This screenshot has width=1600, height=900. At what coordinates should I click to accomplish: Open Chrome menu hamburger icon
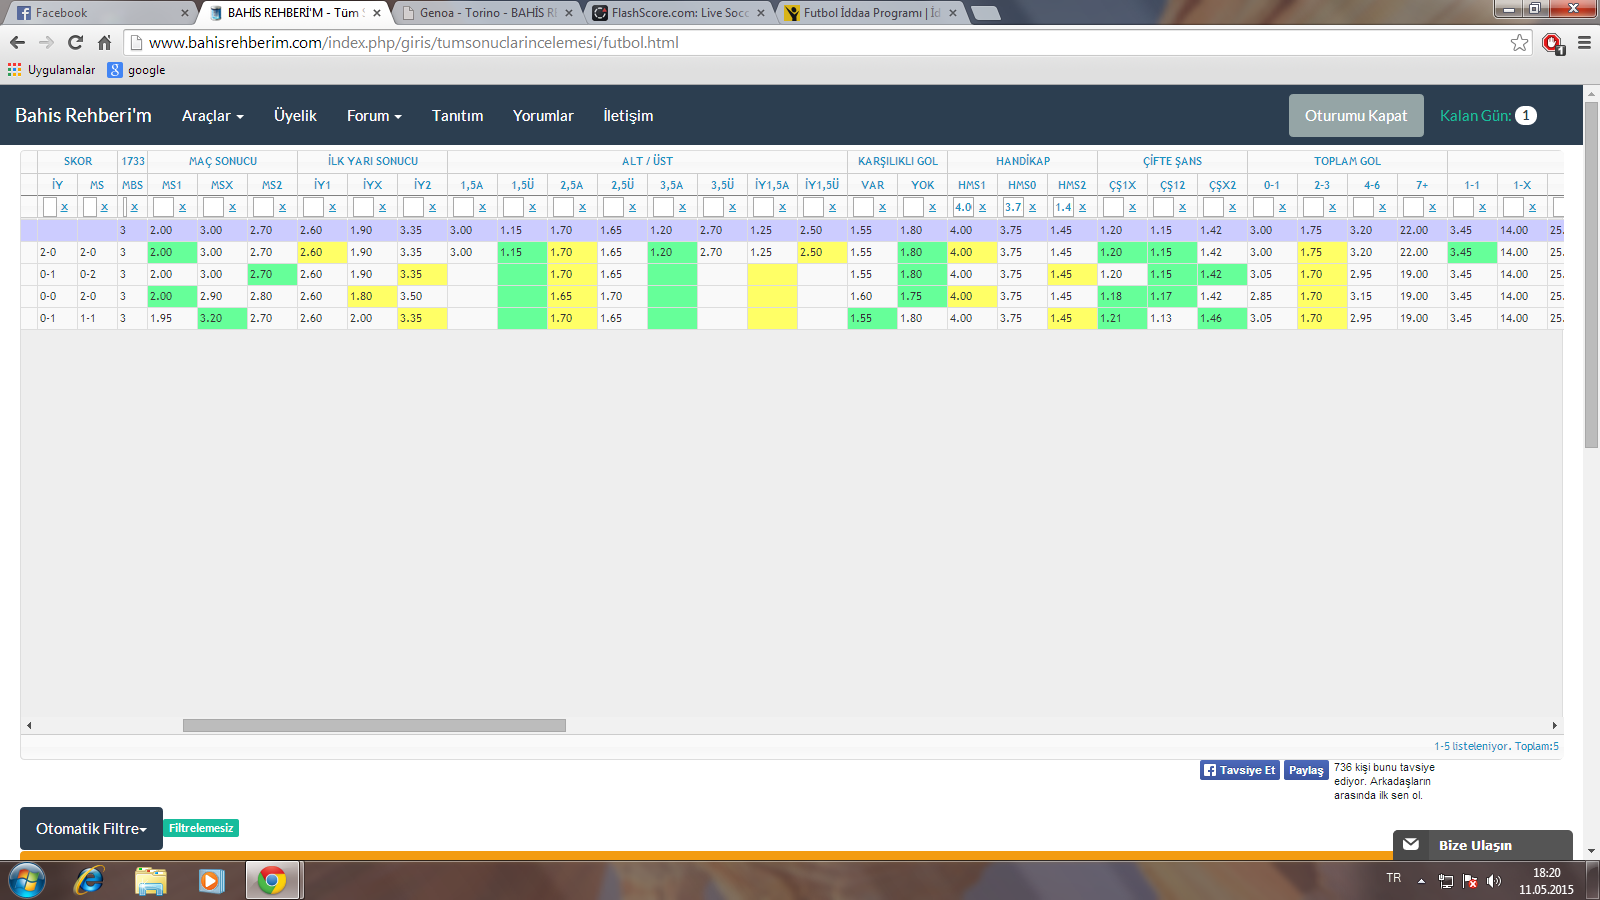pos(1584,42)
